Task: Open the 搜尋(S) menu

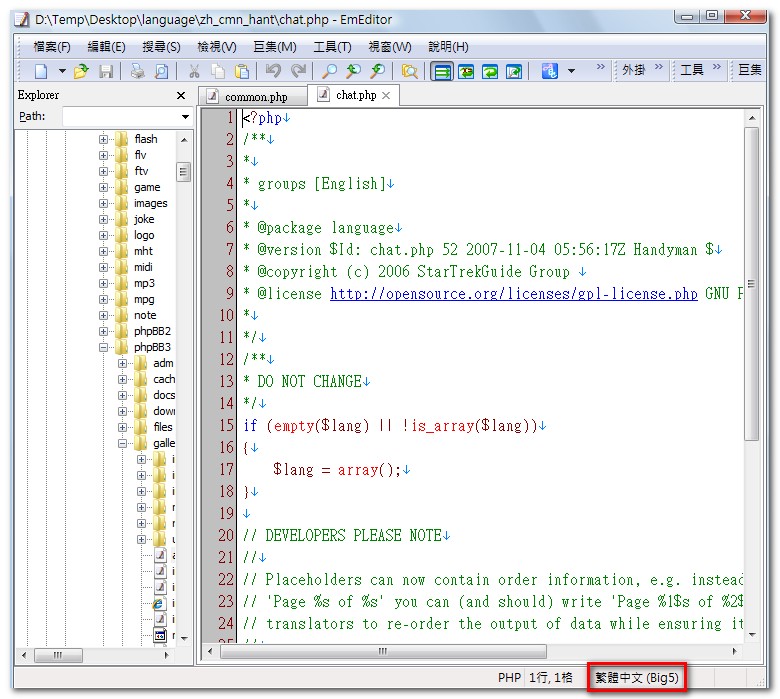Action: pos(161,47)
